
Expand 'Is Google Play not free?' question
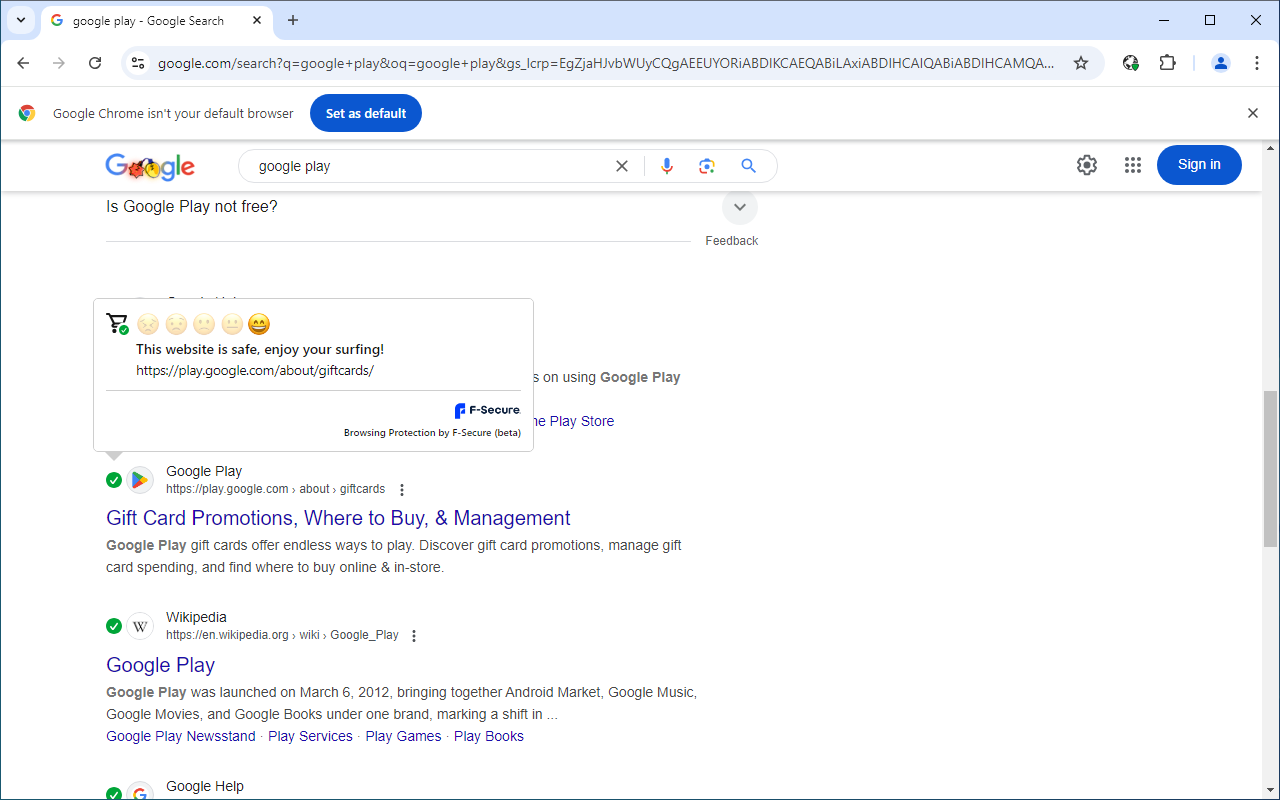click(740, 207)
